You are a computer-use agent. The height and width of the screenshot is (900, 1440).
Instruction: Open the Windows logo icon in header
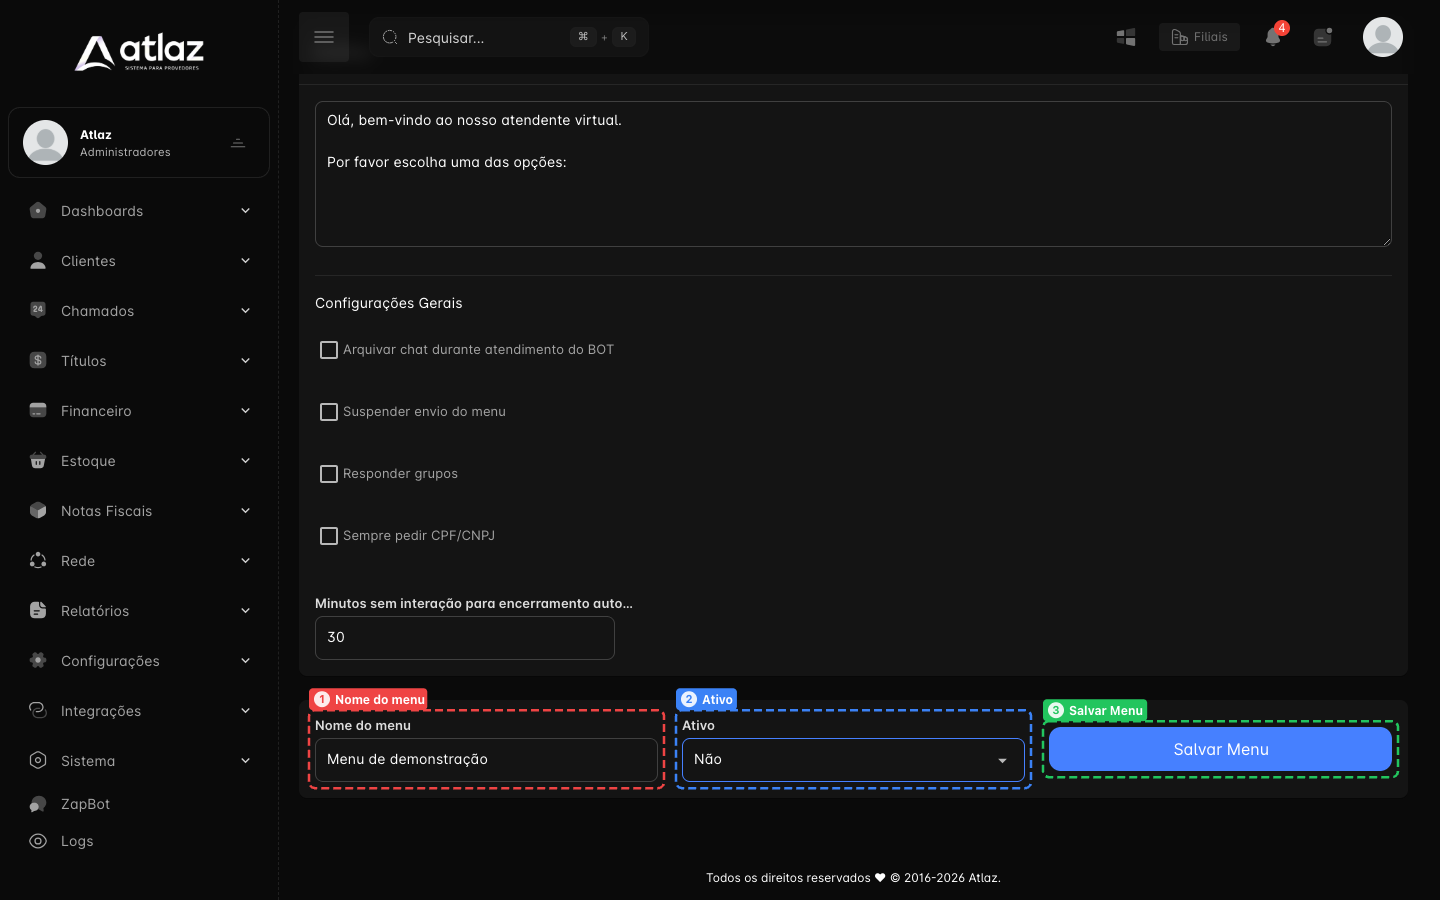(1126, 37)
